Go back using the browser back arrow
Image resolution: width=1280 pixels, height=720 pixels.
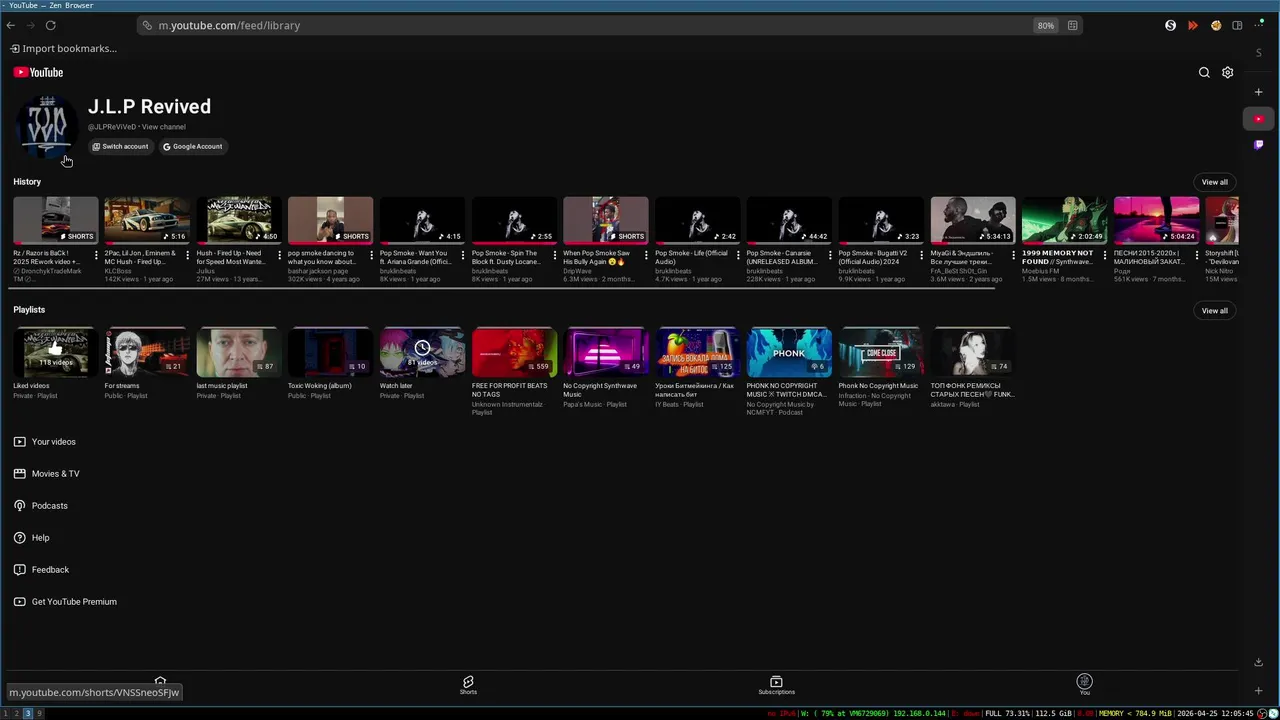click(10, 25)
